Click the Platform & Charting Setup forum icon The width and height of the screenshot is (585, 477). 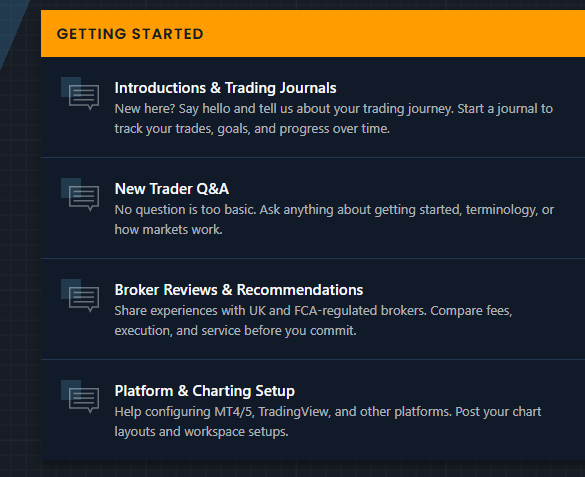click(80, 397)
